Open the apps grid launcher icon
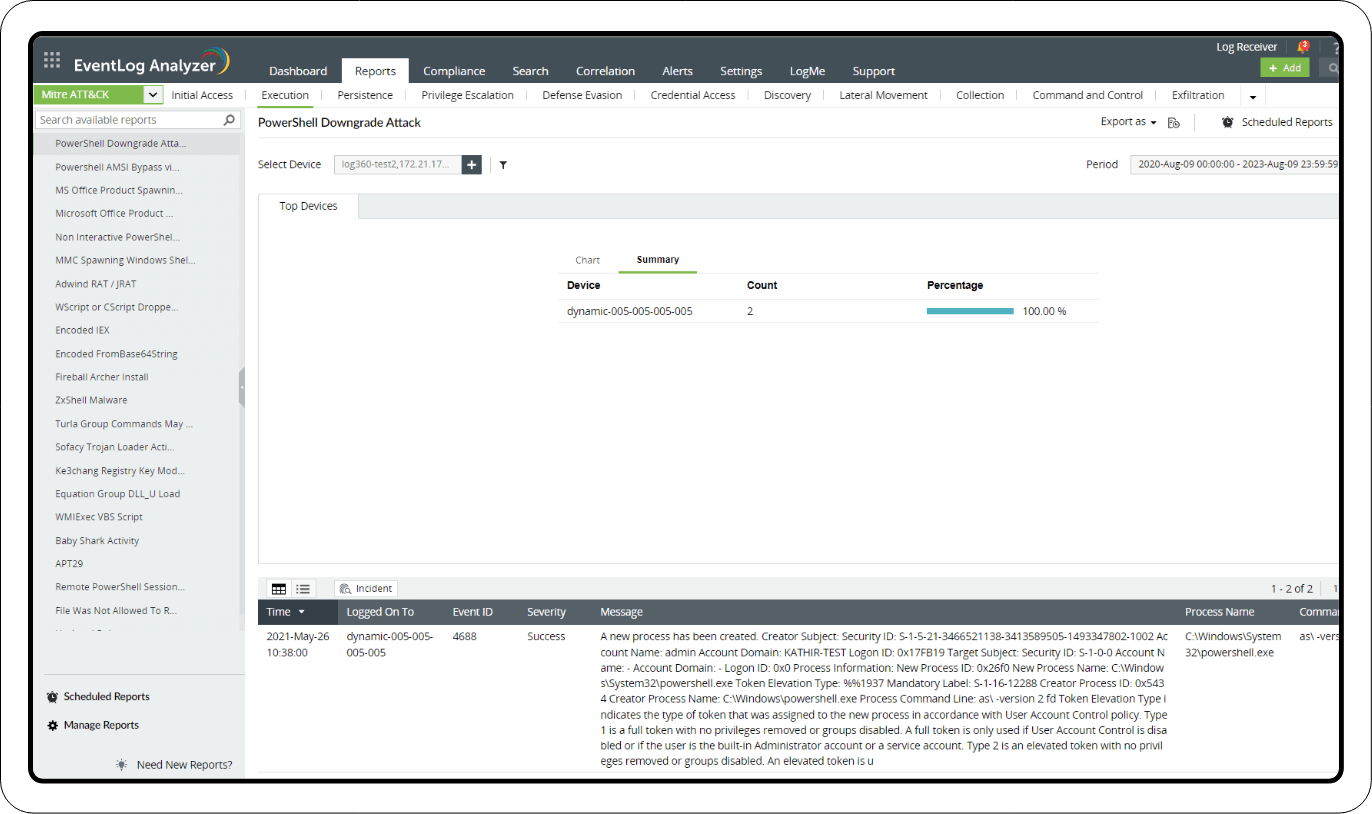This screenshot has width=1372, height=814. pos(52,60)
